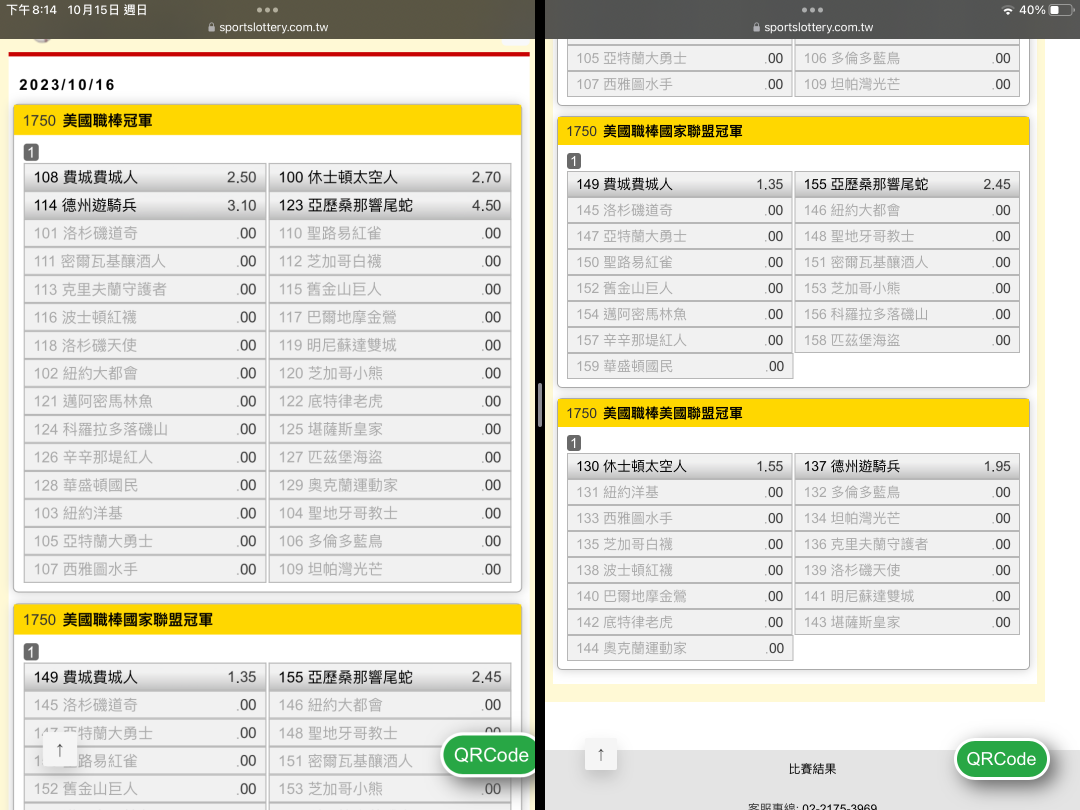Image resolution: width=1080 pixels, height=810 pixels.
Task: Tap the 2023/10/16 date heading
Action: [67, 85]
